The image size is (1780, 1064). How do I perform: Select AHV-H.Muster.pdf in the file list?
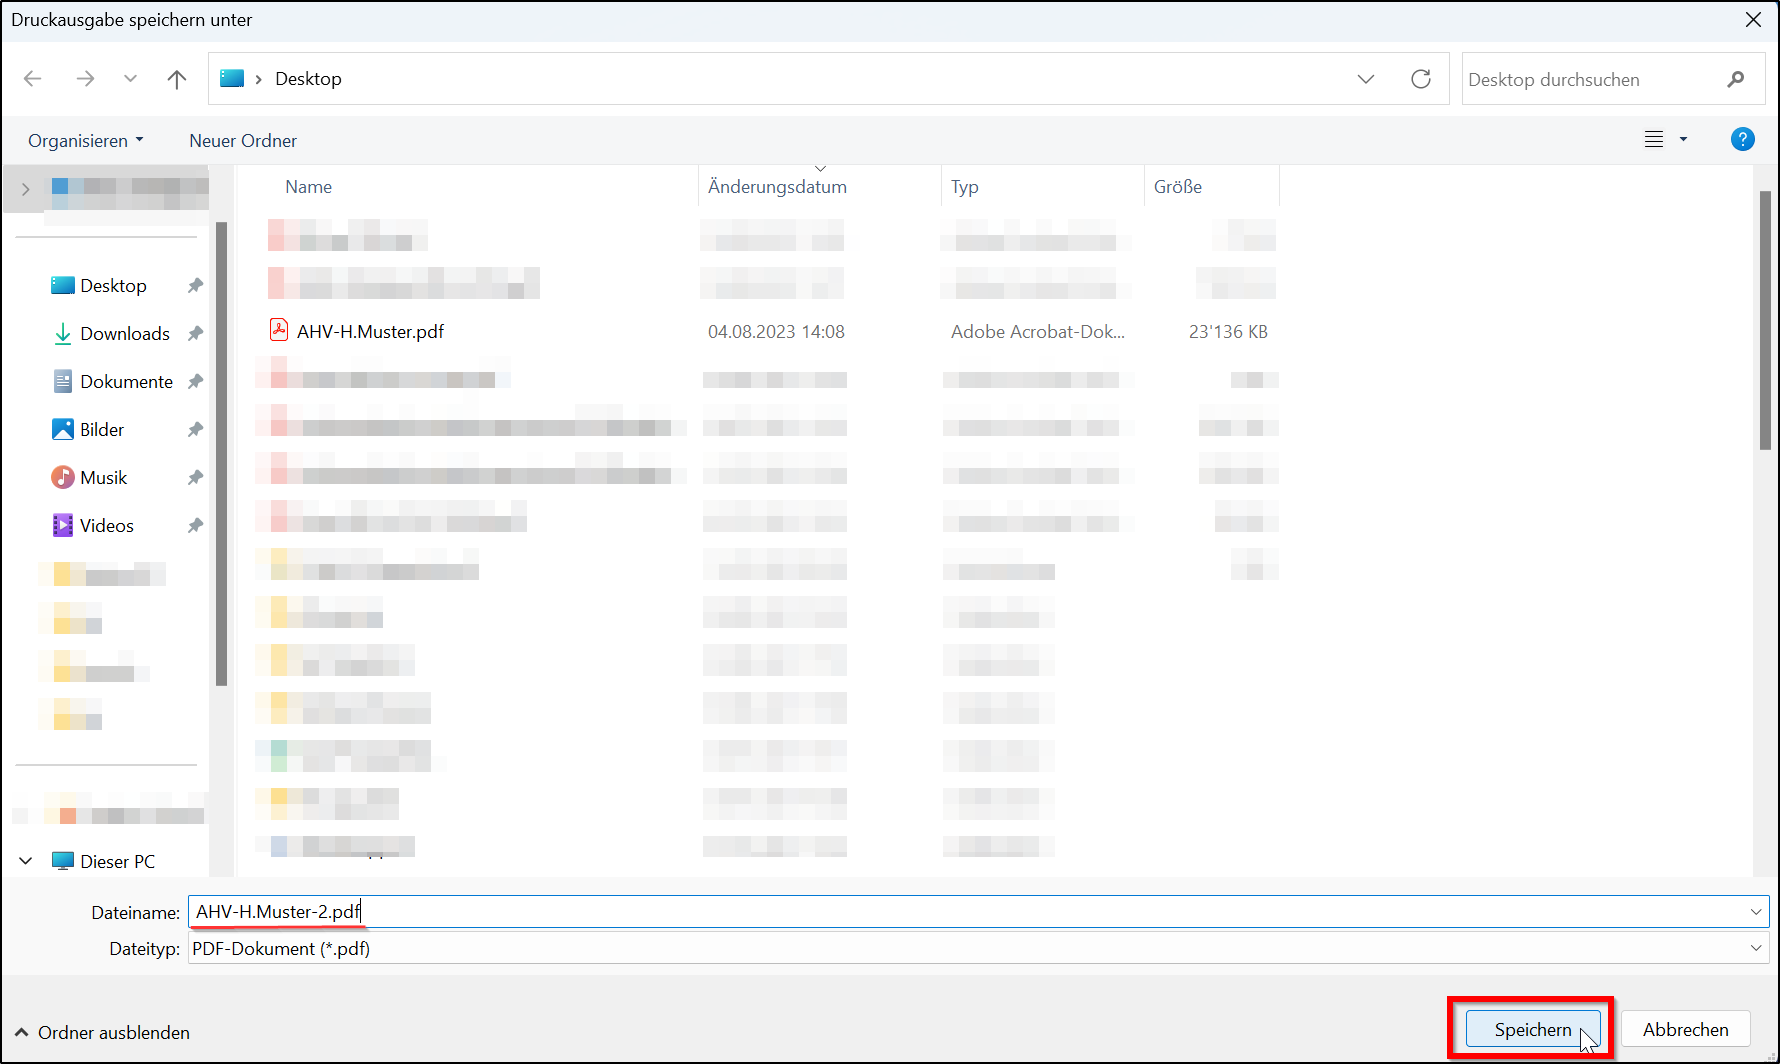coord(370,331)
